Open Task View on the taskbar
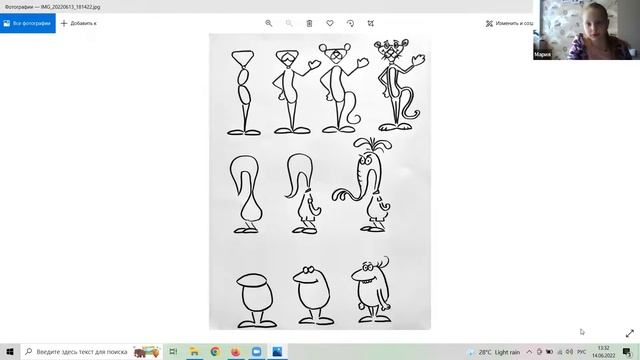Viewport: 640px width, 360px height. pos(173,351)
